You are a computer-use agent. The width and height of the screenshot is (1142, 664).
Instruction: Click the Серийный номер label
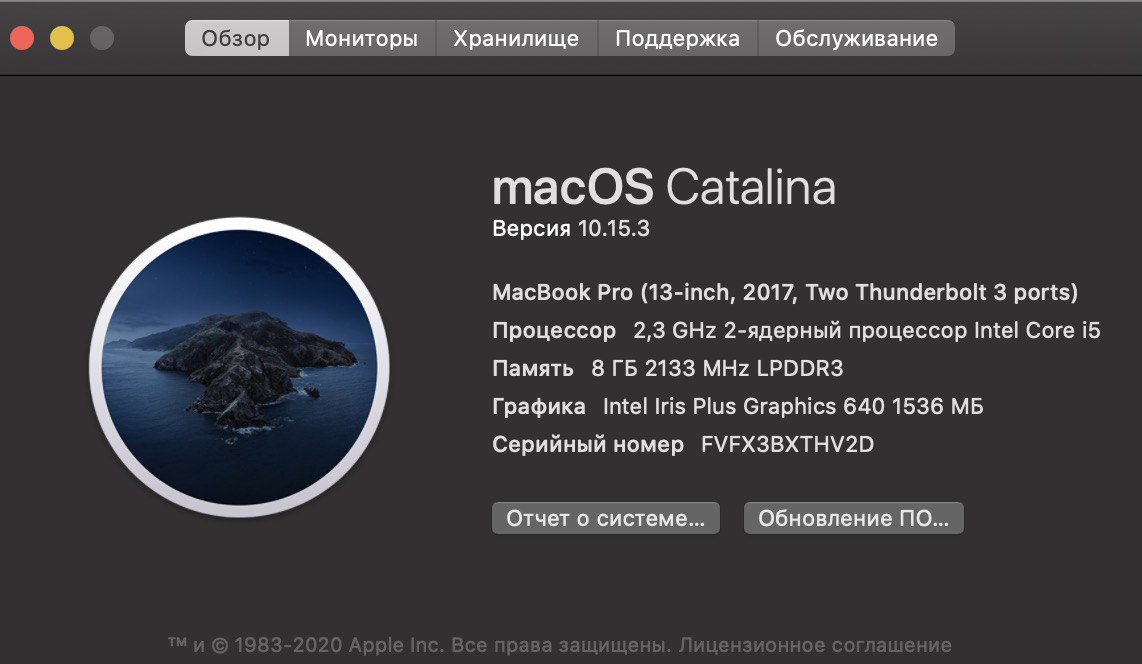[x=588, y=444]
